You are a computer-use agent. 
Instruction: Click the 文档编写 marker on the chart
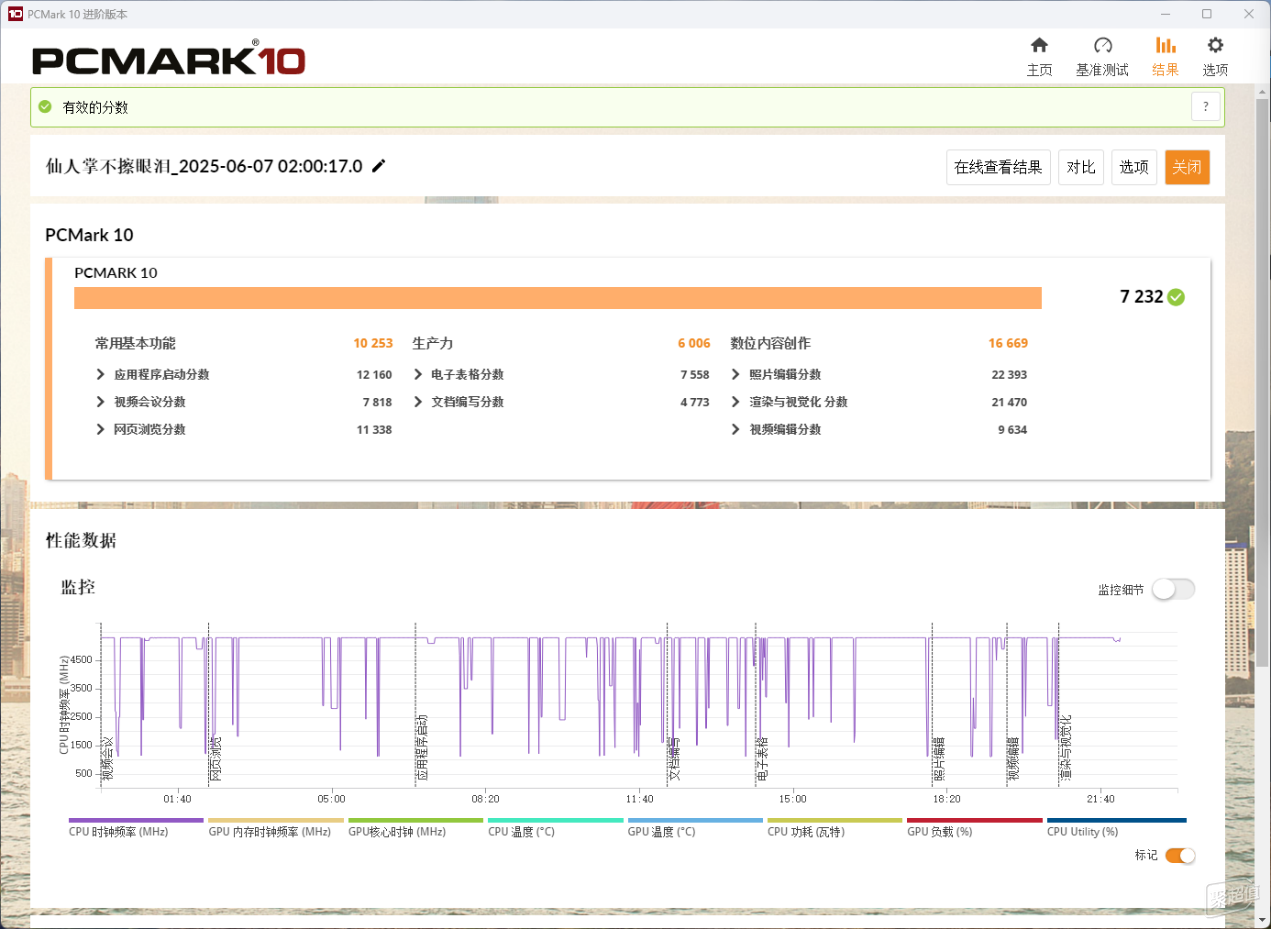click(674, 760)
